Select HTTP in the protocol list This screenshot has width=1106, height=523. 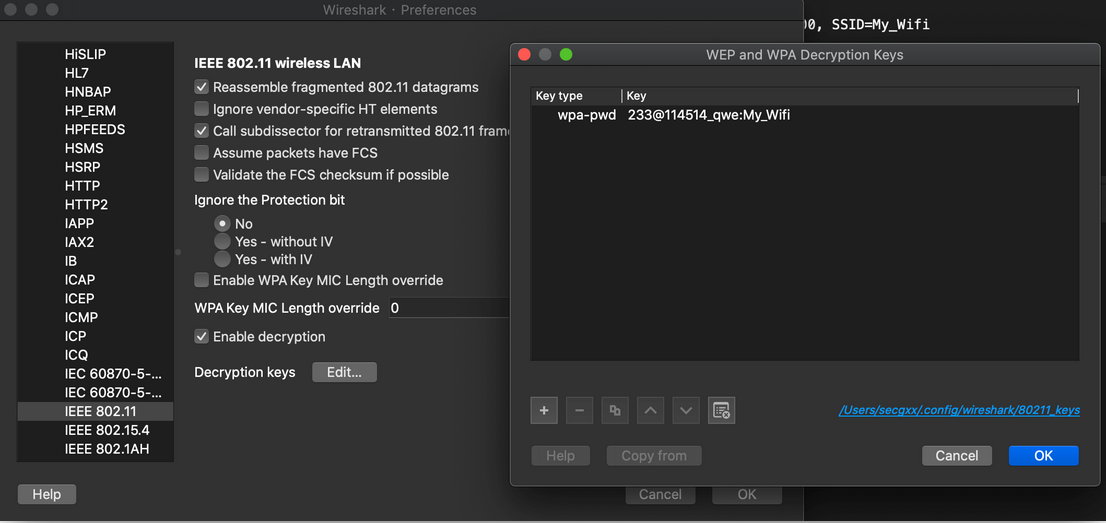(x=83, y=186)
